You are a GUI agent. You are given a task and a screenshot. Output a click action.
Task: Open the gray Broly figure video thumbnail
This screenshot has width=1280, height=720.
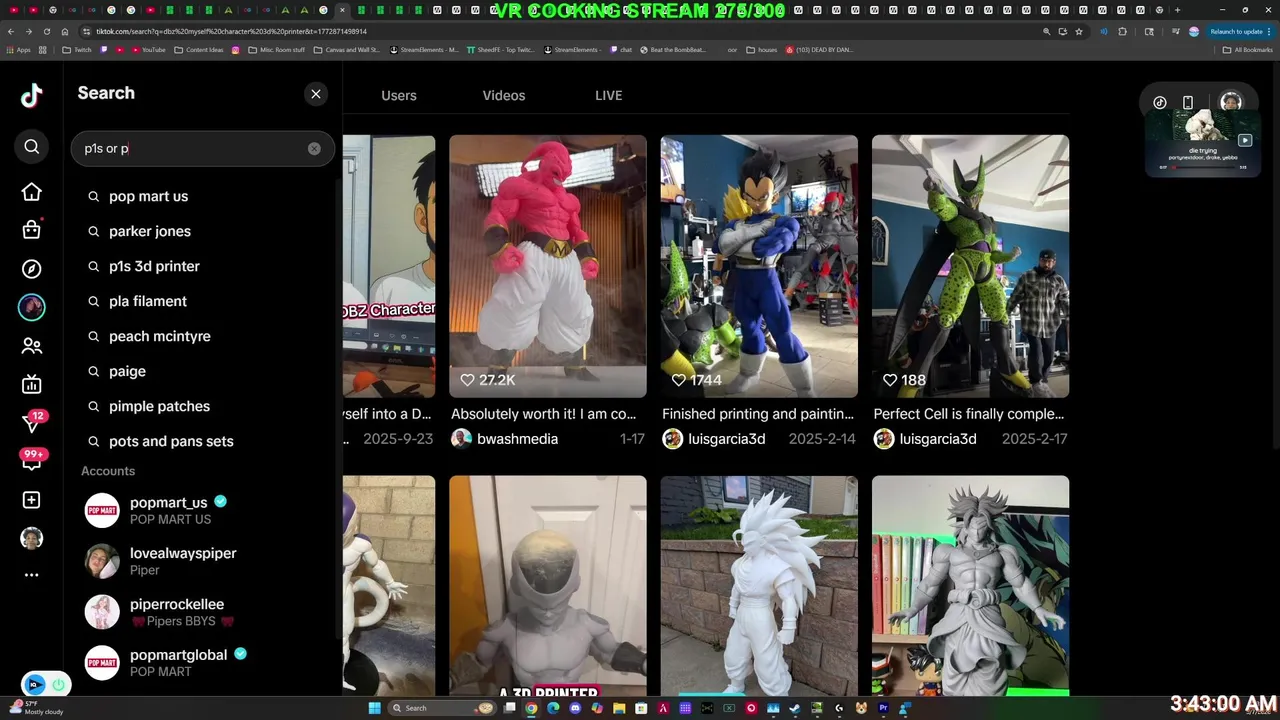coord(970,586)
